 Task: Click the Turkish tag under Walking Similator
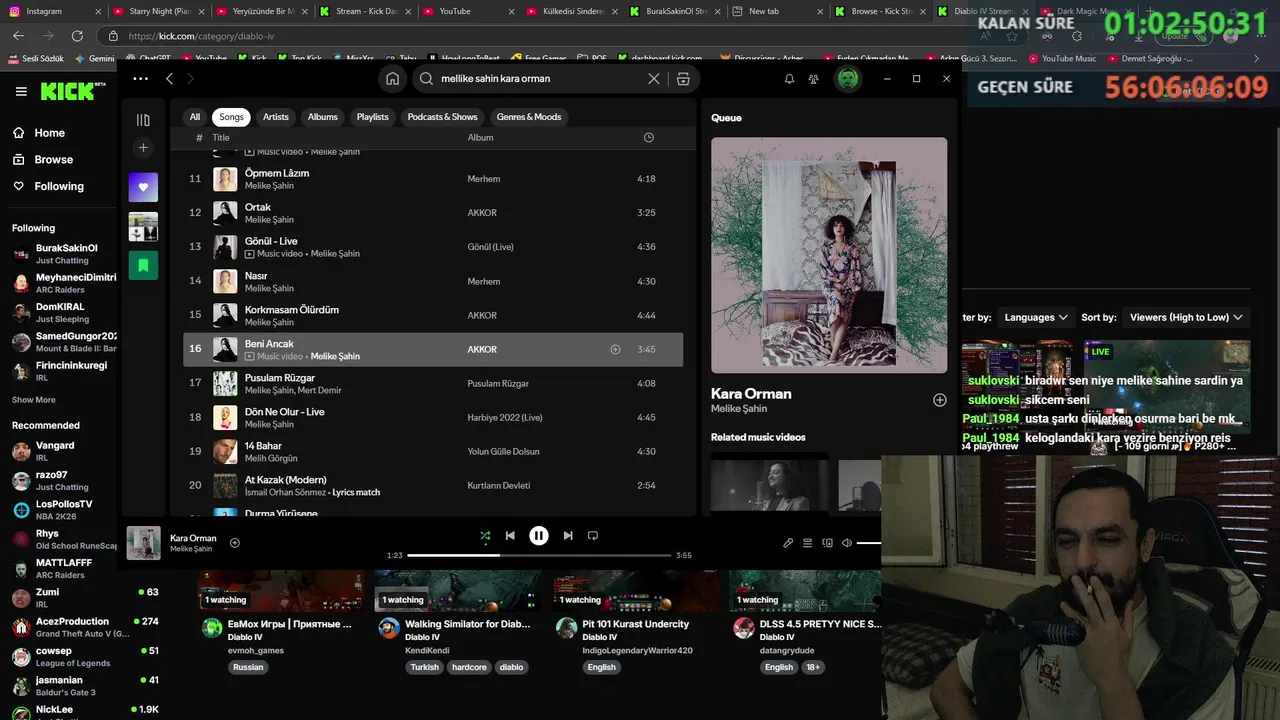click(425, 667)
